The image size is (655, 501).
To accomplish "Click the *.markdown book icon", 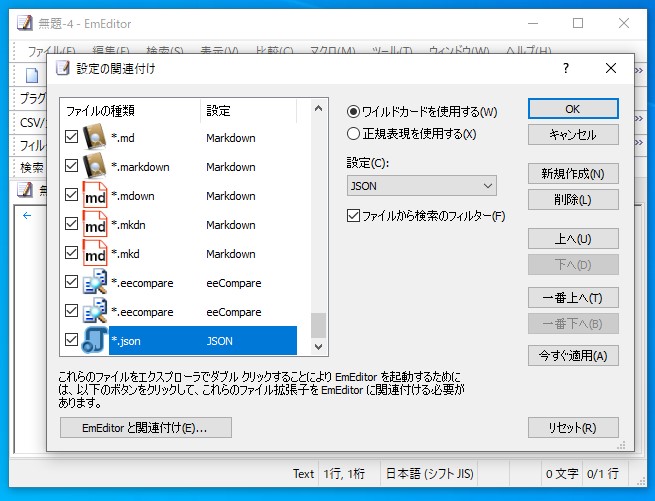I will (94, 166).
